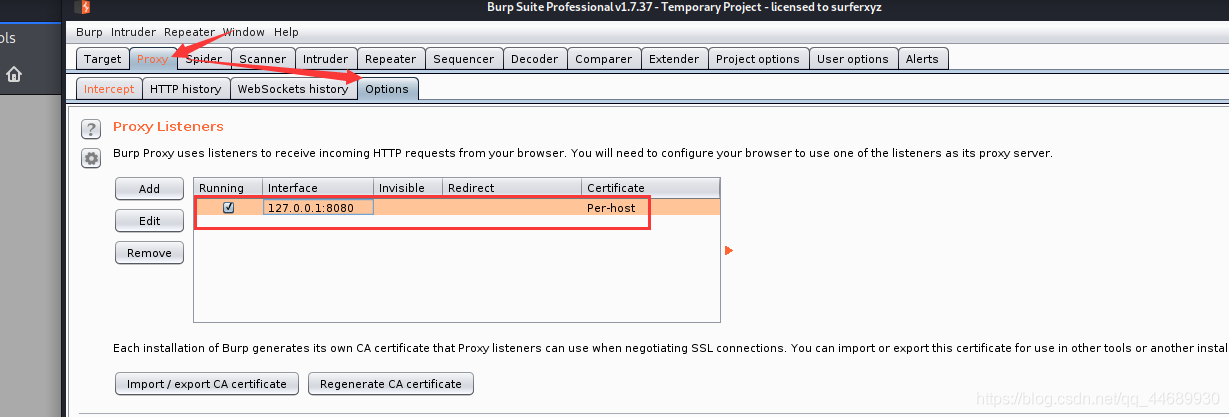Sort listeners by Running column header
This screenshot has width=1229, height=417.
tap(228, 188)
